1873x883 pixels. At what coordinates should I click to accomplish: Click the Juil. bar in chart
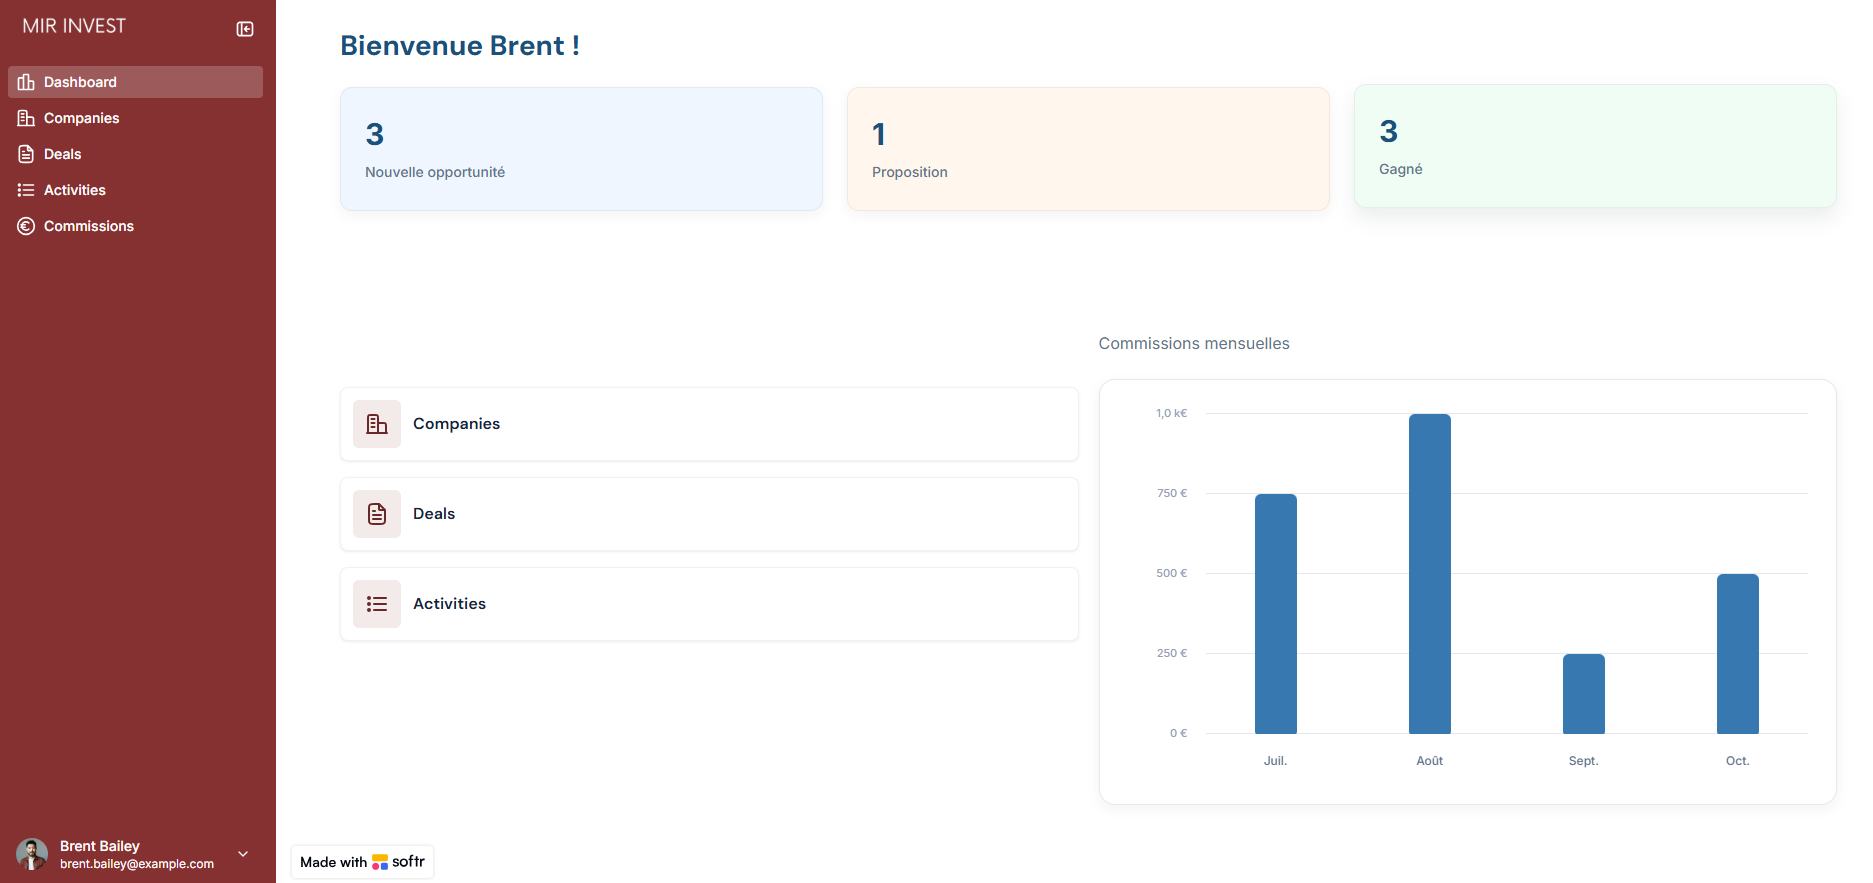1276,614
